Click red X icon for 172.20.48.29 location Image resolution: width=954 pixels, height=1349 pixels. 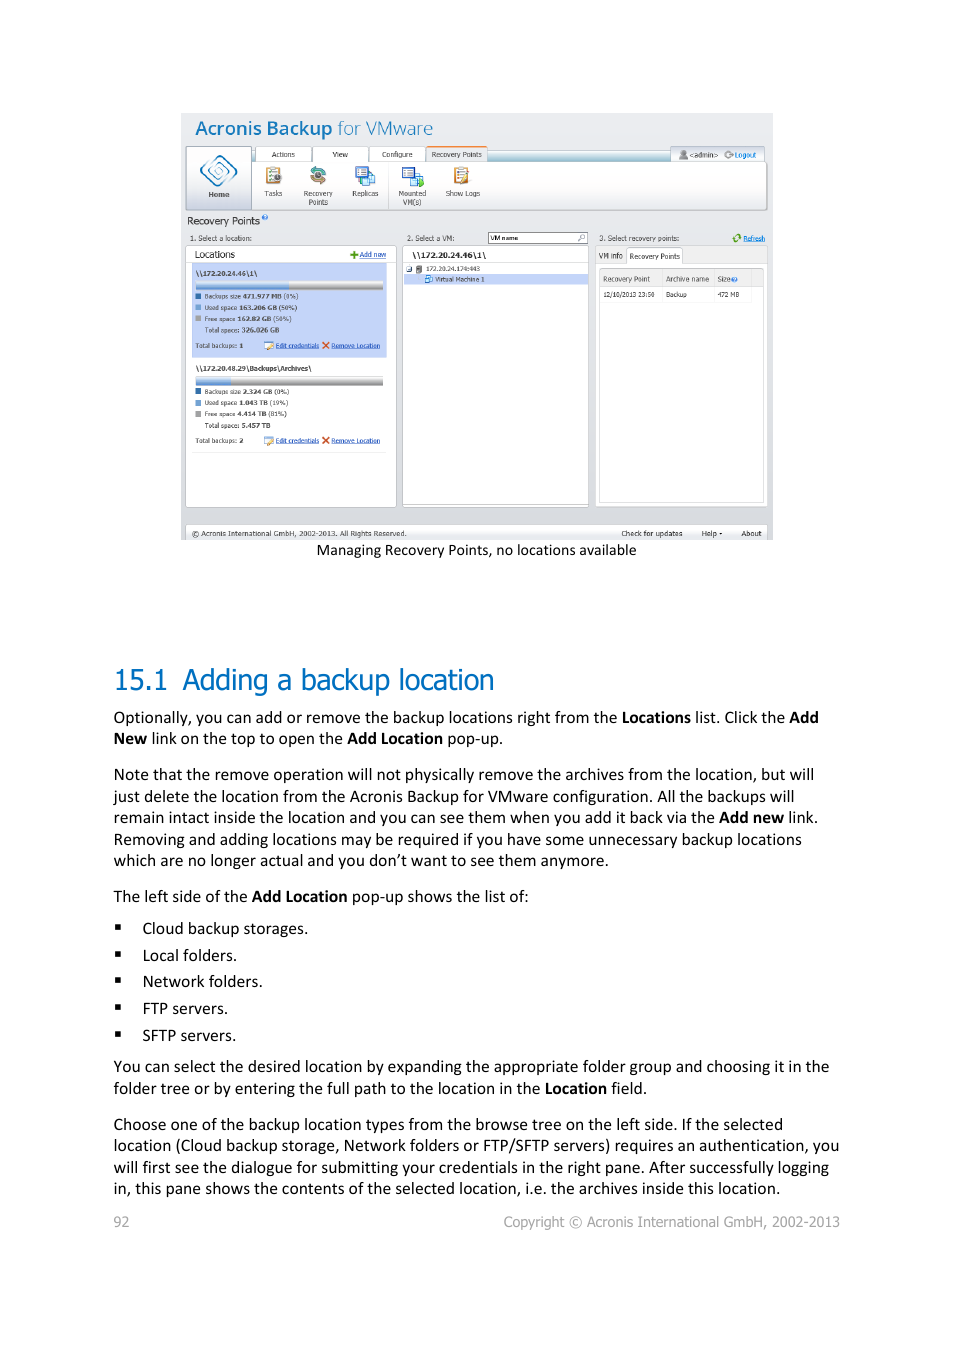click(326, 441)
